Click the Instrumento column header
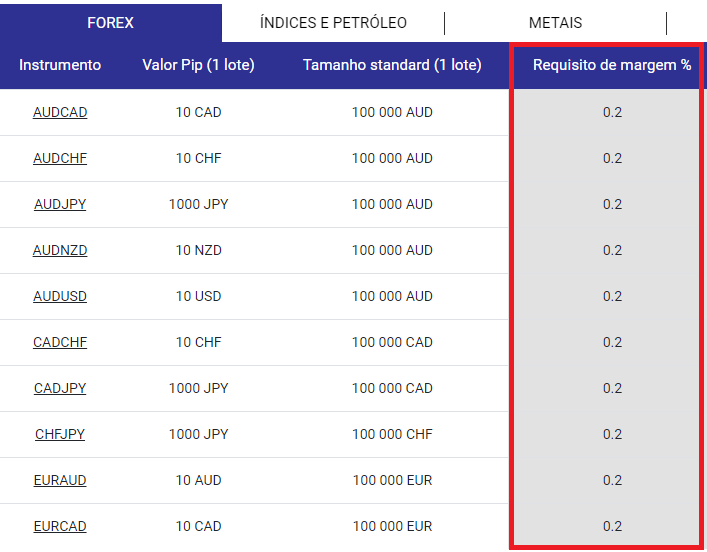 [x=60, y=65]
